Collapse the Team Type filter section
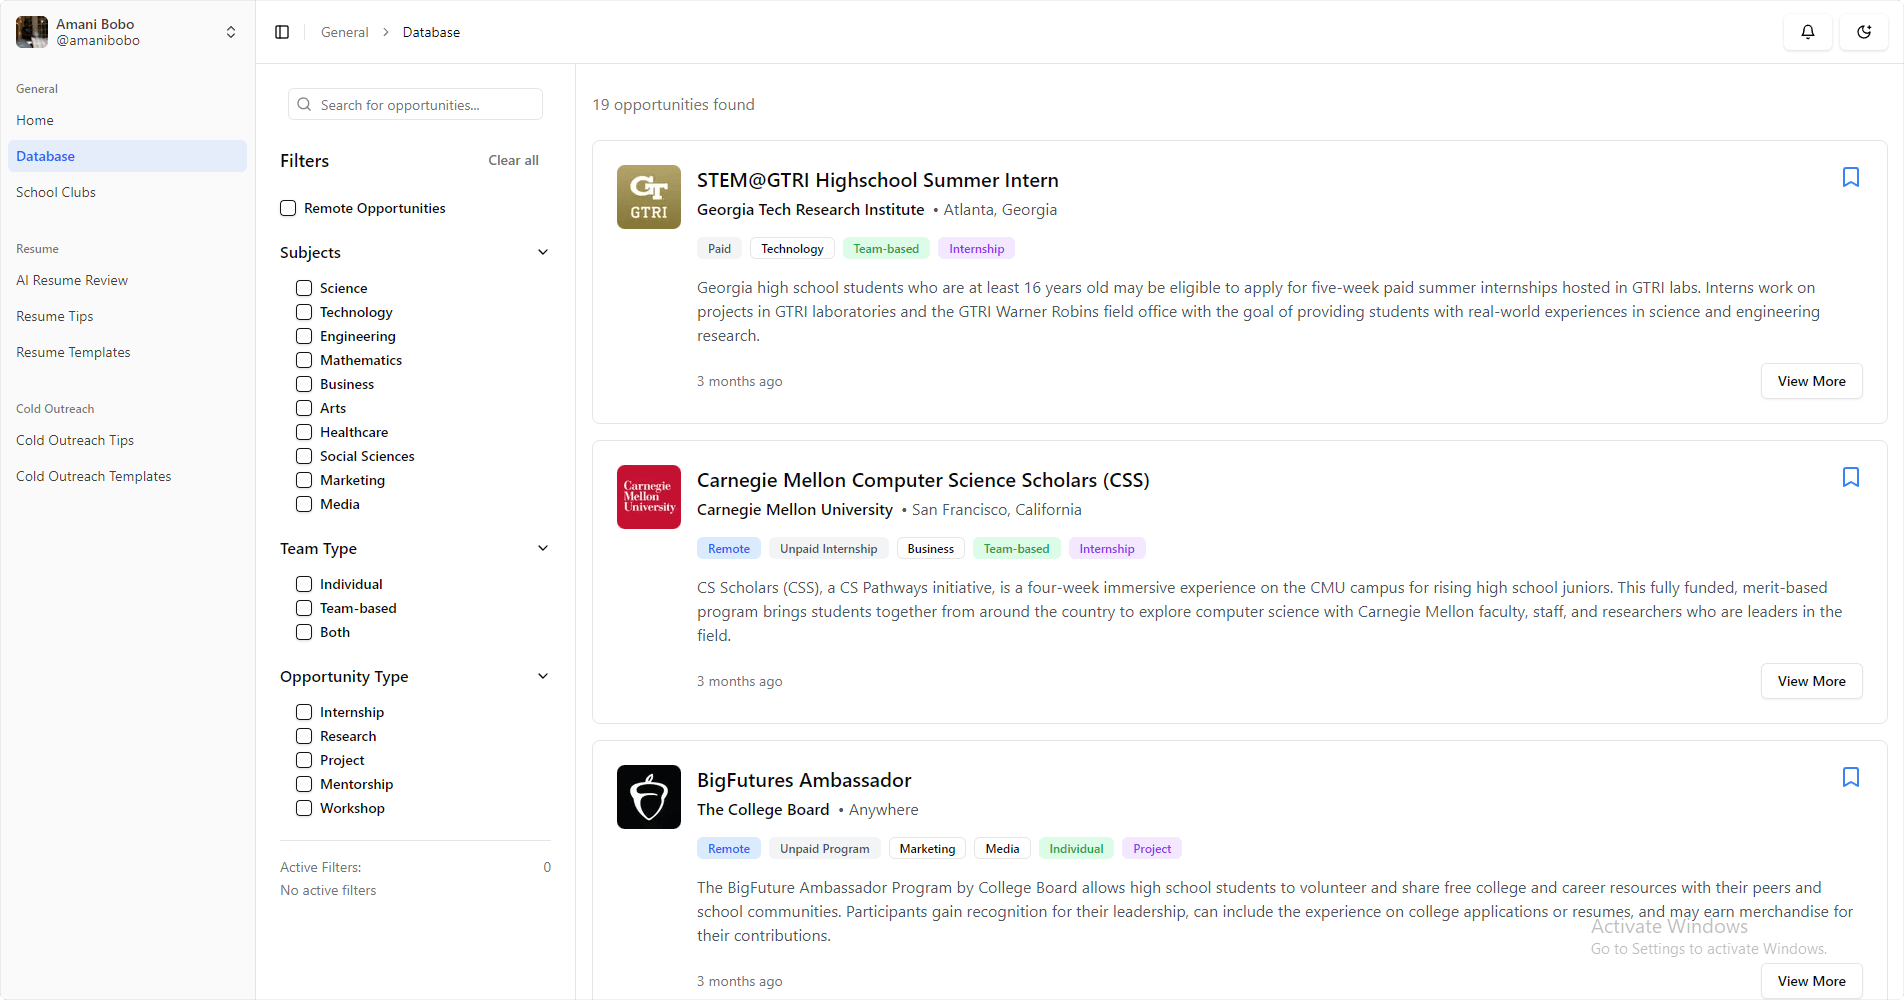The image size is (1904, 1000). click(x=543, y=548)
